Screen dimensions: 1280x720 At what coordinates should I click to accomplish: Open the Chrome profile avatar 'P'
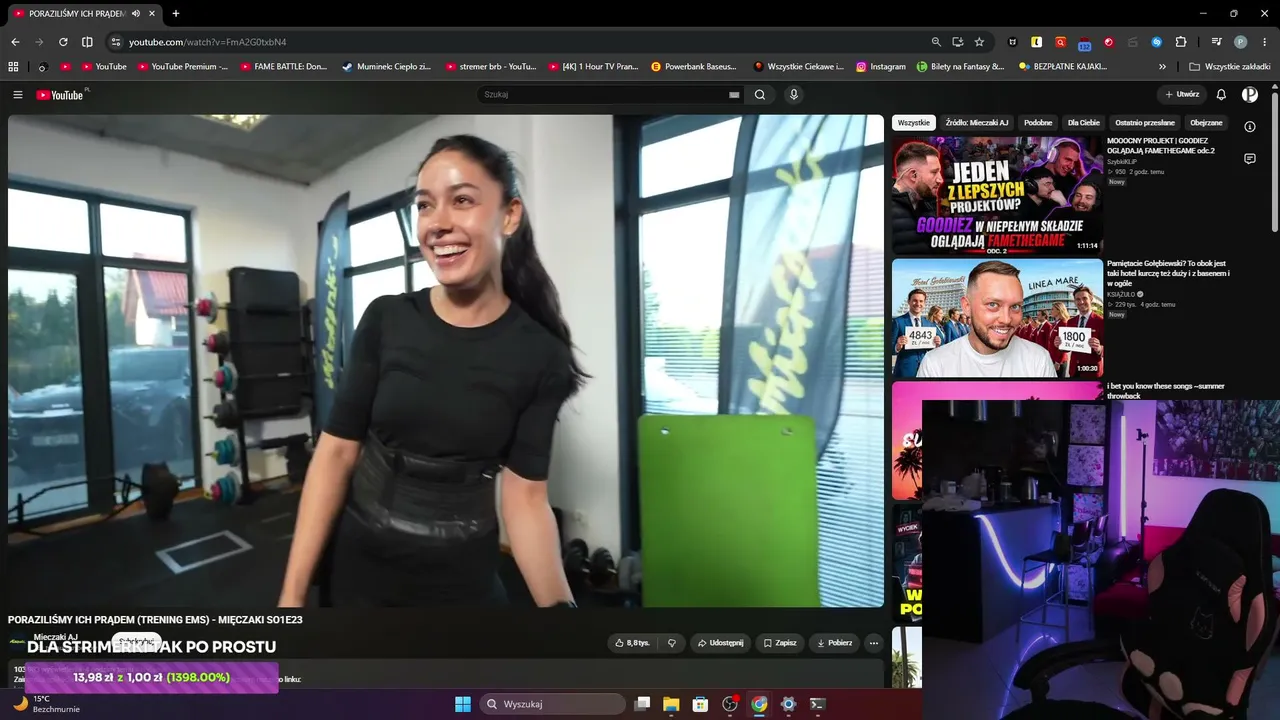click(1241, 42)
